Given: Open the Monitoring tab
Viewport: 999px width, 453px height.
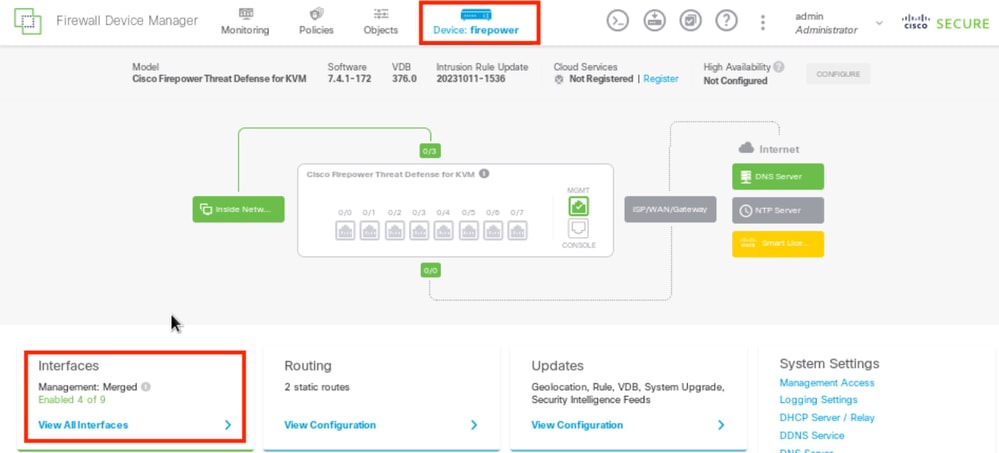Looking at the screenshot, I should click(x=245, y=22).
